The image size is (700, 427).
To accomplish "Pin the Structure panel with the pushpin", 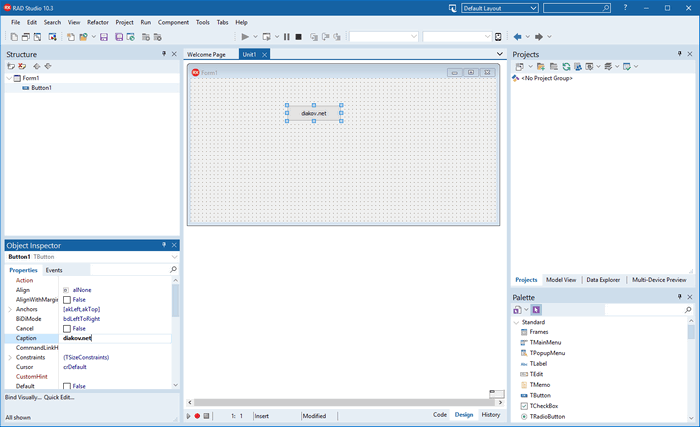I will pyautogui.click(x=163, y=54).
